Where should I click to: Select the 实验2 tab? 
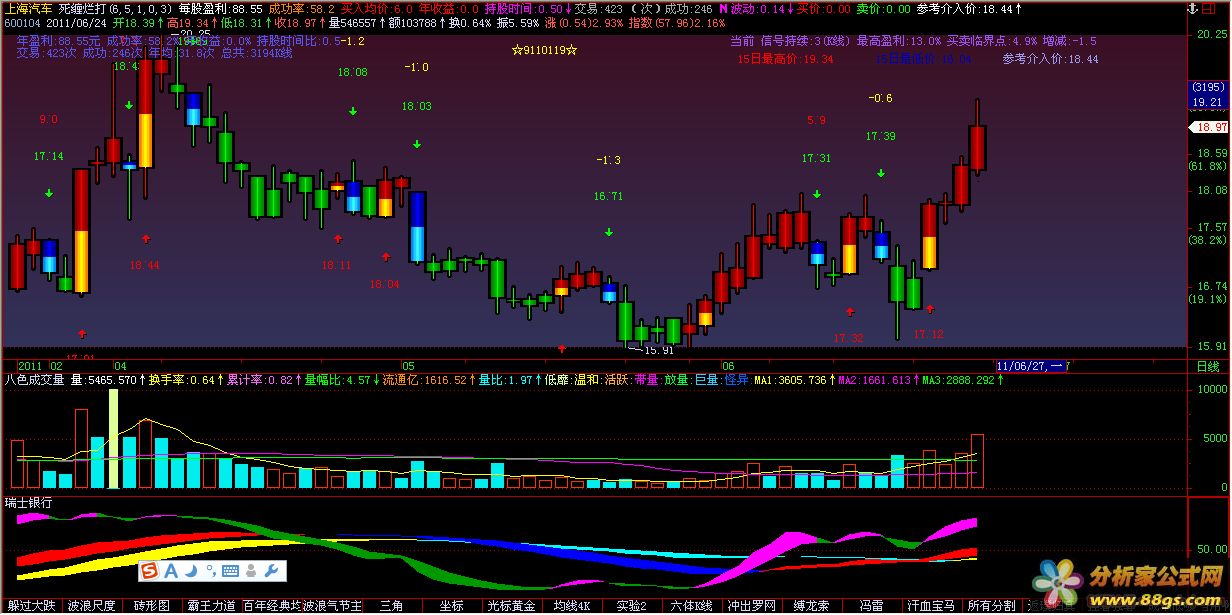[631, 606]
